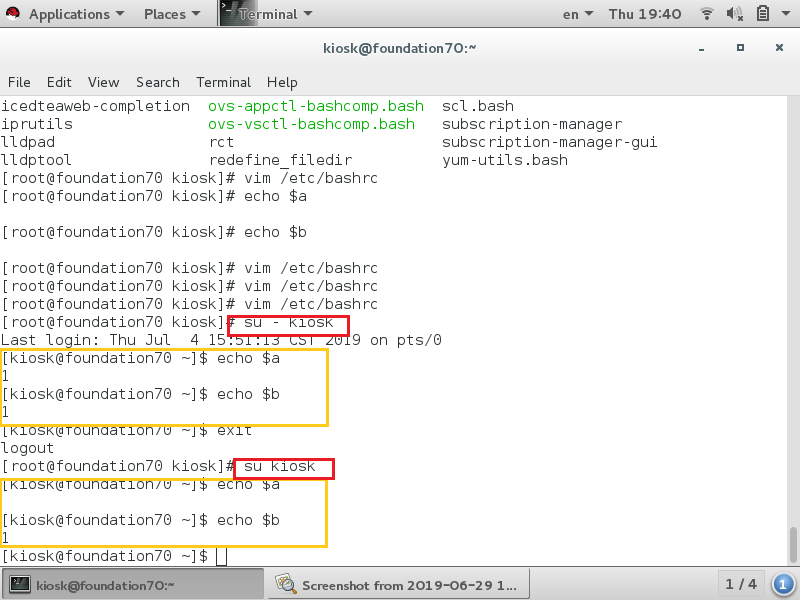Image resolution: width=800 pixels, height=600 pixels.
Task: Click the text subscription-manager-gui
Action: coord(549,142)
